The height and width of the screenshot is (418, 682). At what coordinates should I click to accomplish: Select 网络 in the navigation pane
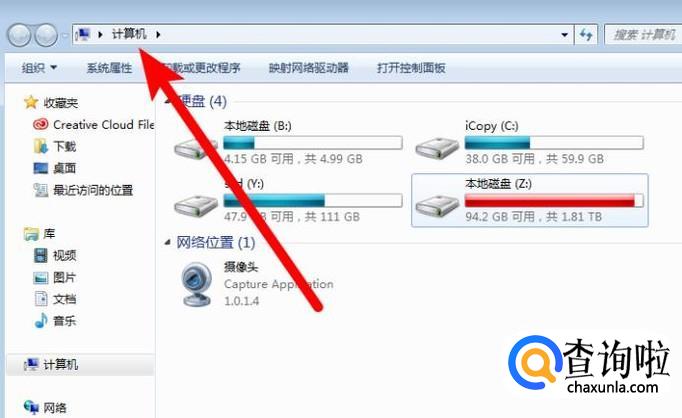tap(45, 408)
